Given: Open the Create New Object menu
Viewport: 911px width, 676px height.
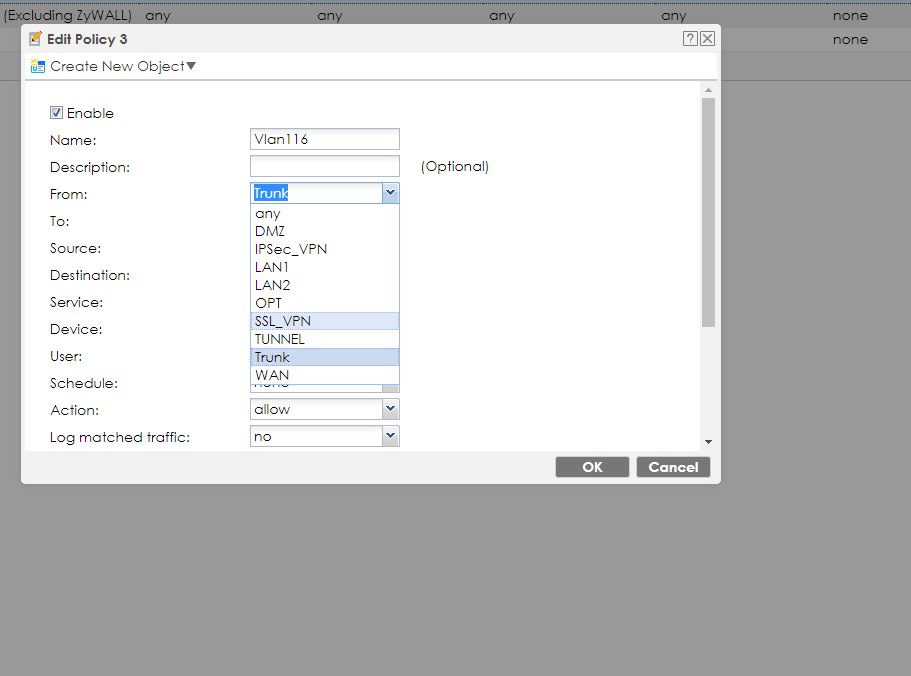Looking at the screenshot, I should coord(123,66).
